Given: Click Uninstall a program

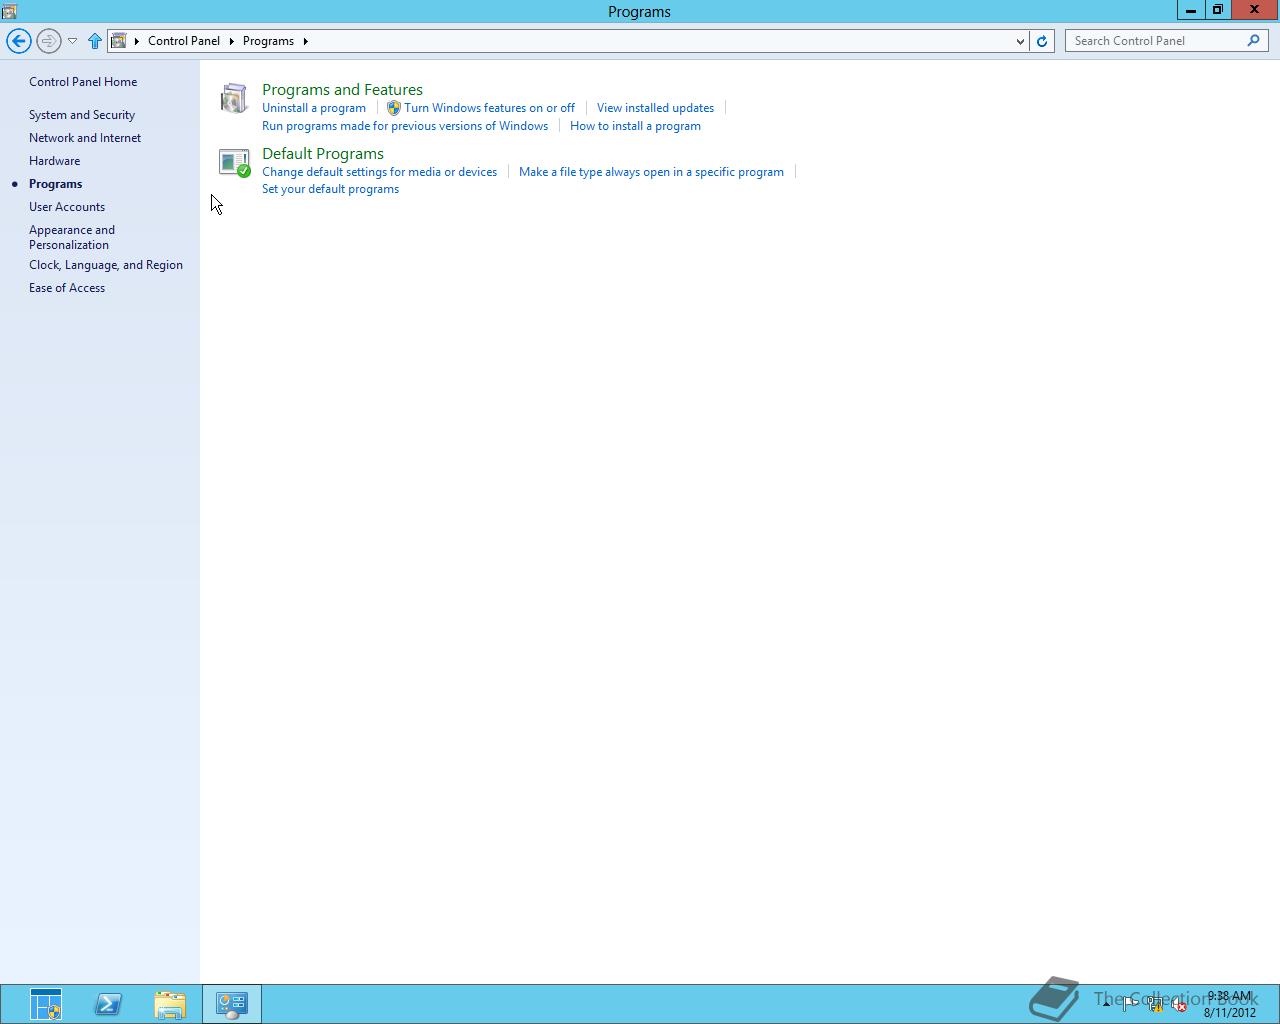Looking at the screenshot, I should click(314, 108).
